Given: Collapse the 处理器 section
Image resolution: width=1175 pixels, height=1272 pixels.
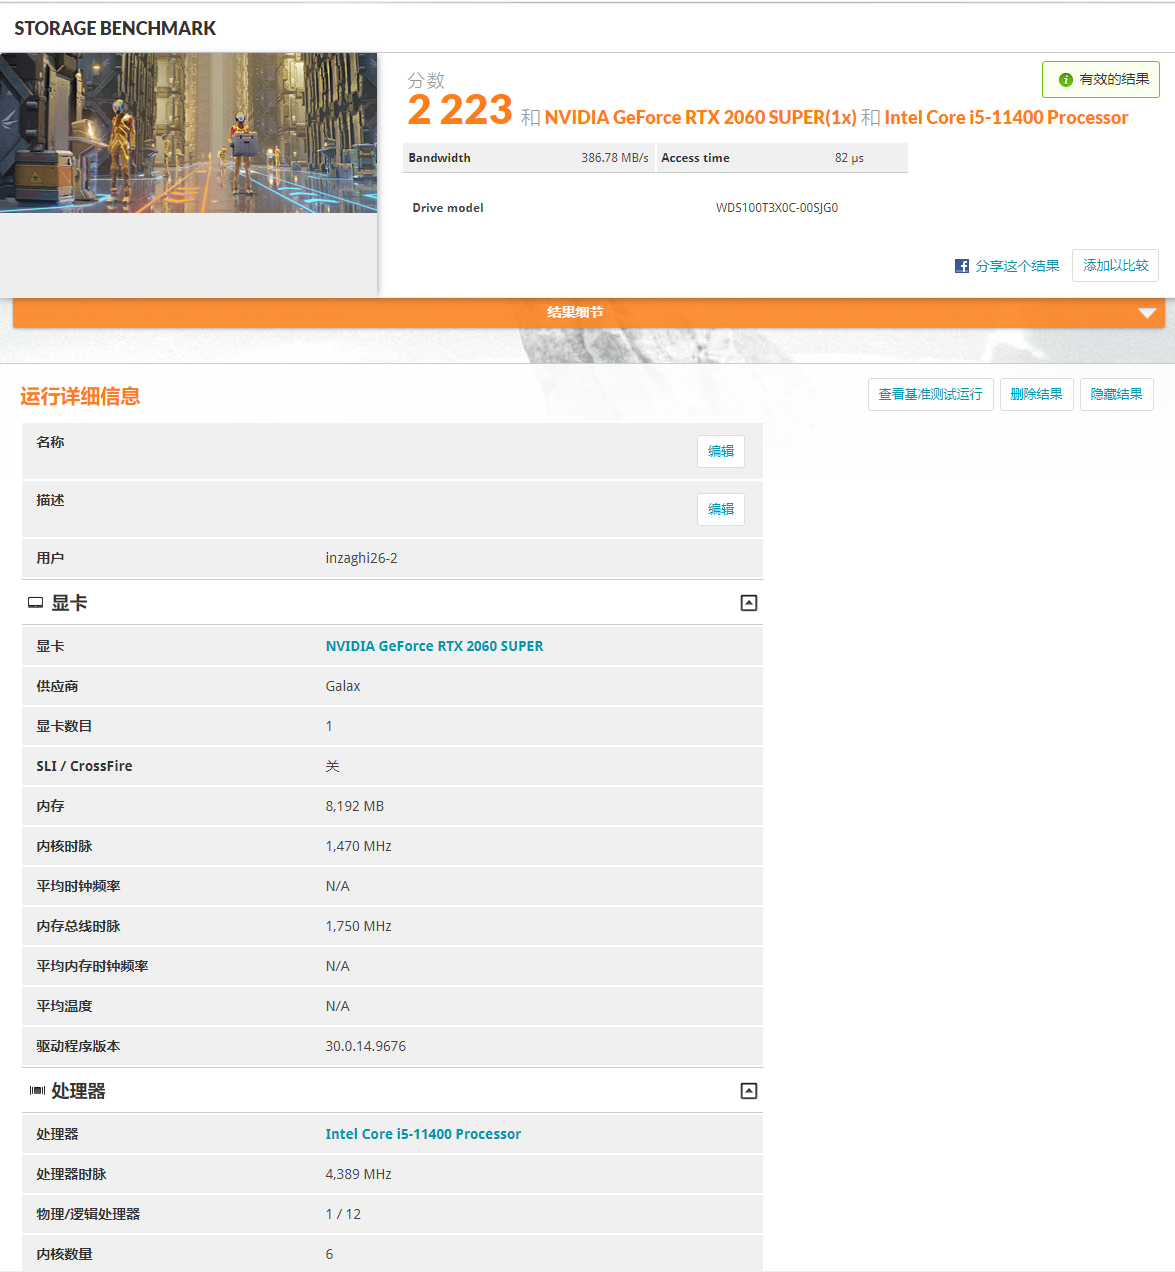Looking at the screenshot, I should [749, 1091].
